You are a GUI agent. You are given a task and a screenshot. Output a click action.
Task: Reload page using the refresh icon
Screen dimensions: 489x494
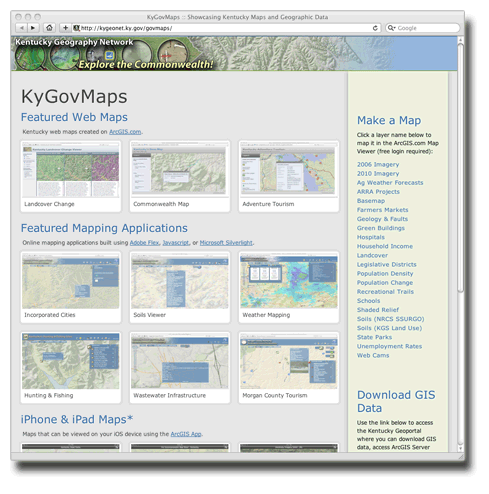tap(375, 28)
